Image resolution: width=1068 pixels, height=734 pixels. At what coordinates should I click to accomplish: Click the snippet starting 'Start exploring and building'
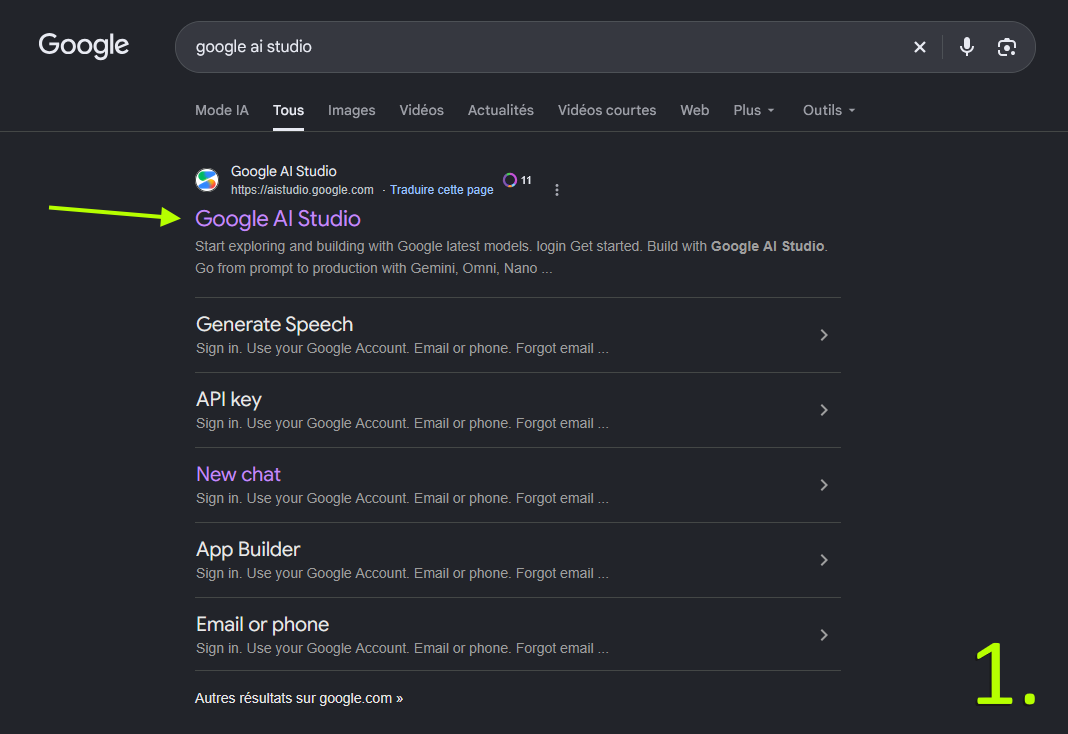click(x=511, y=257)
